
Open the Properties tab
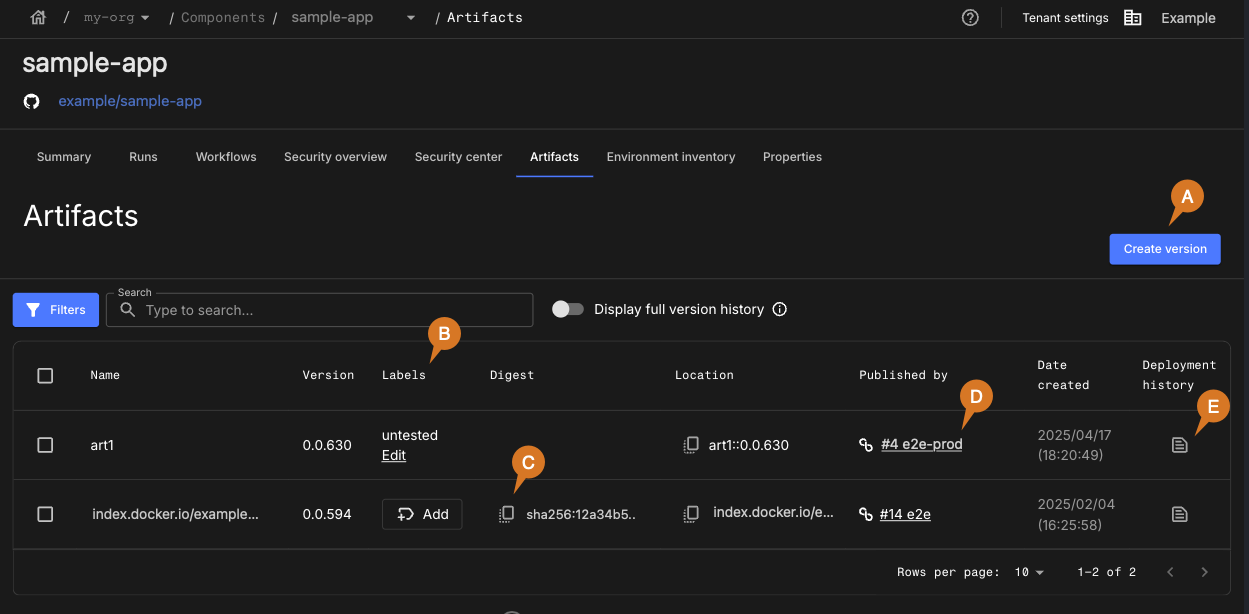[792, 157]
